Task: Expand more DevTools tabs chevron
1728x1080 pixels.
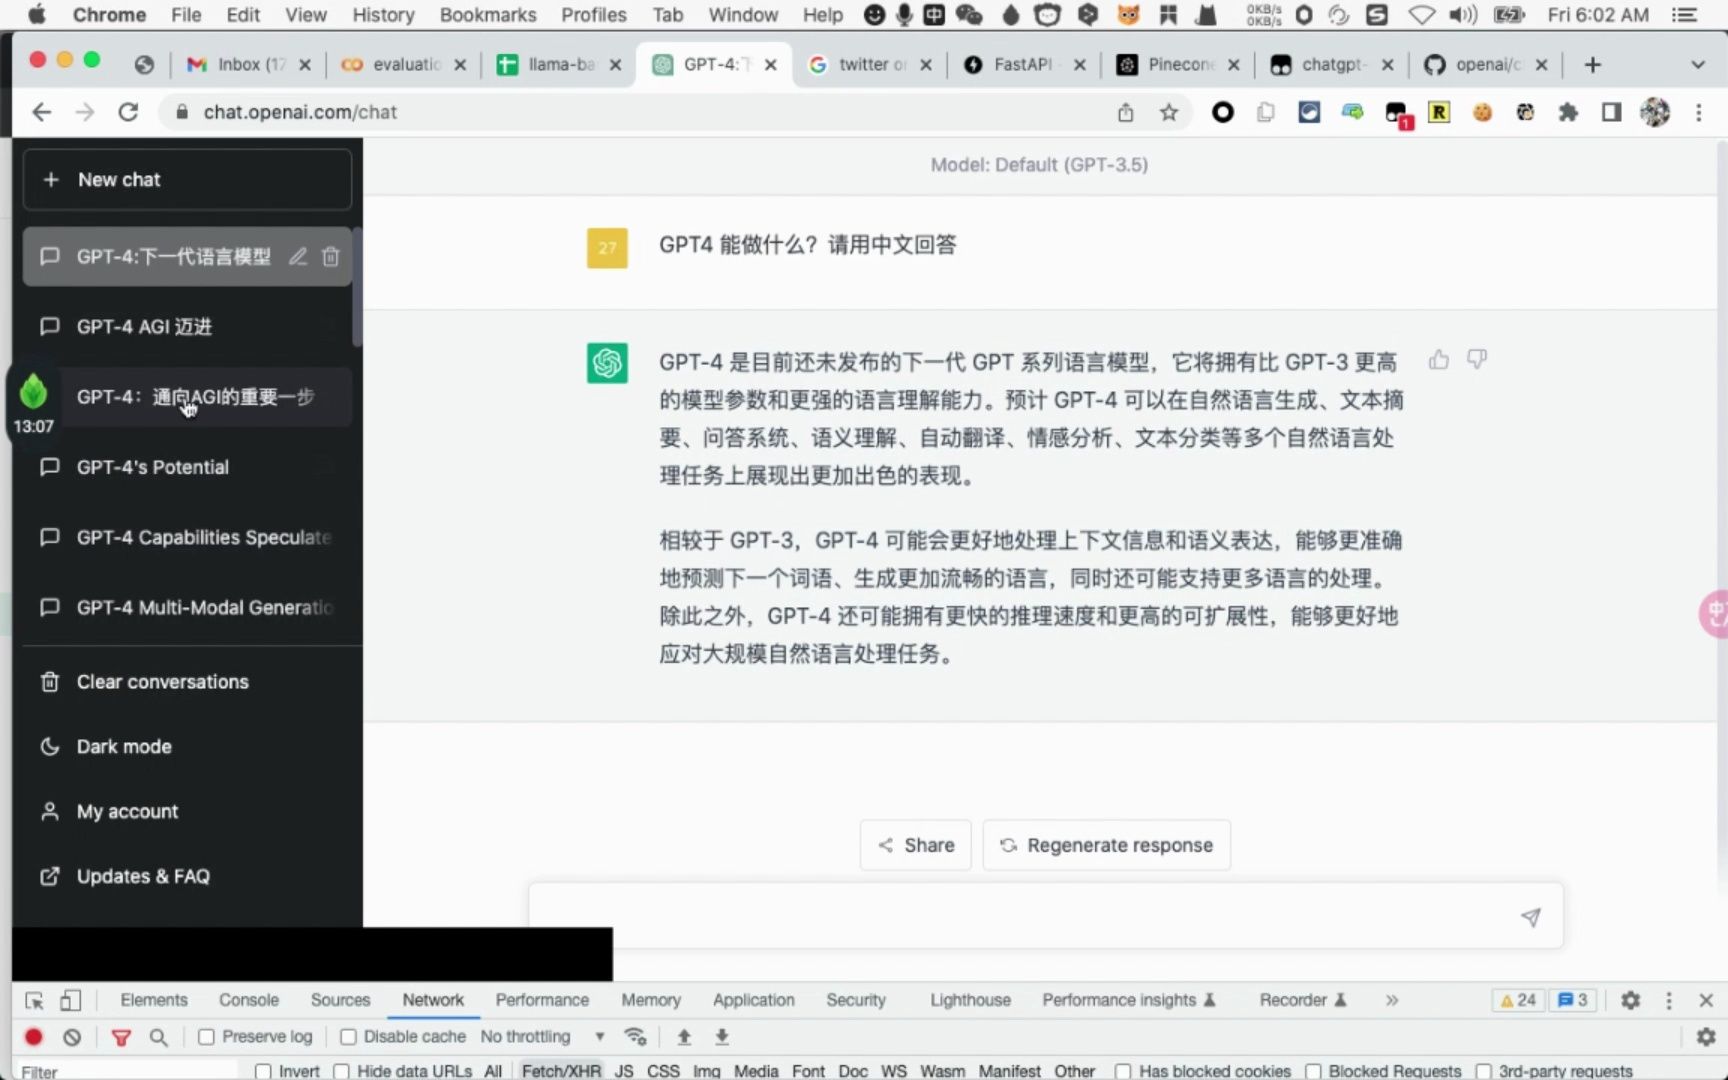Action: click(1392, 1000)
